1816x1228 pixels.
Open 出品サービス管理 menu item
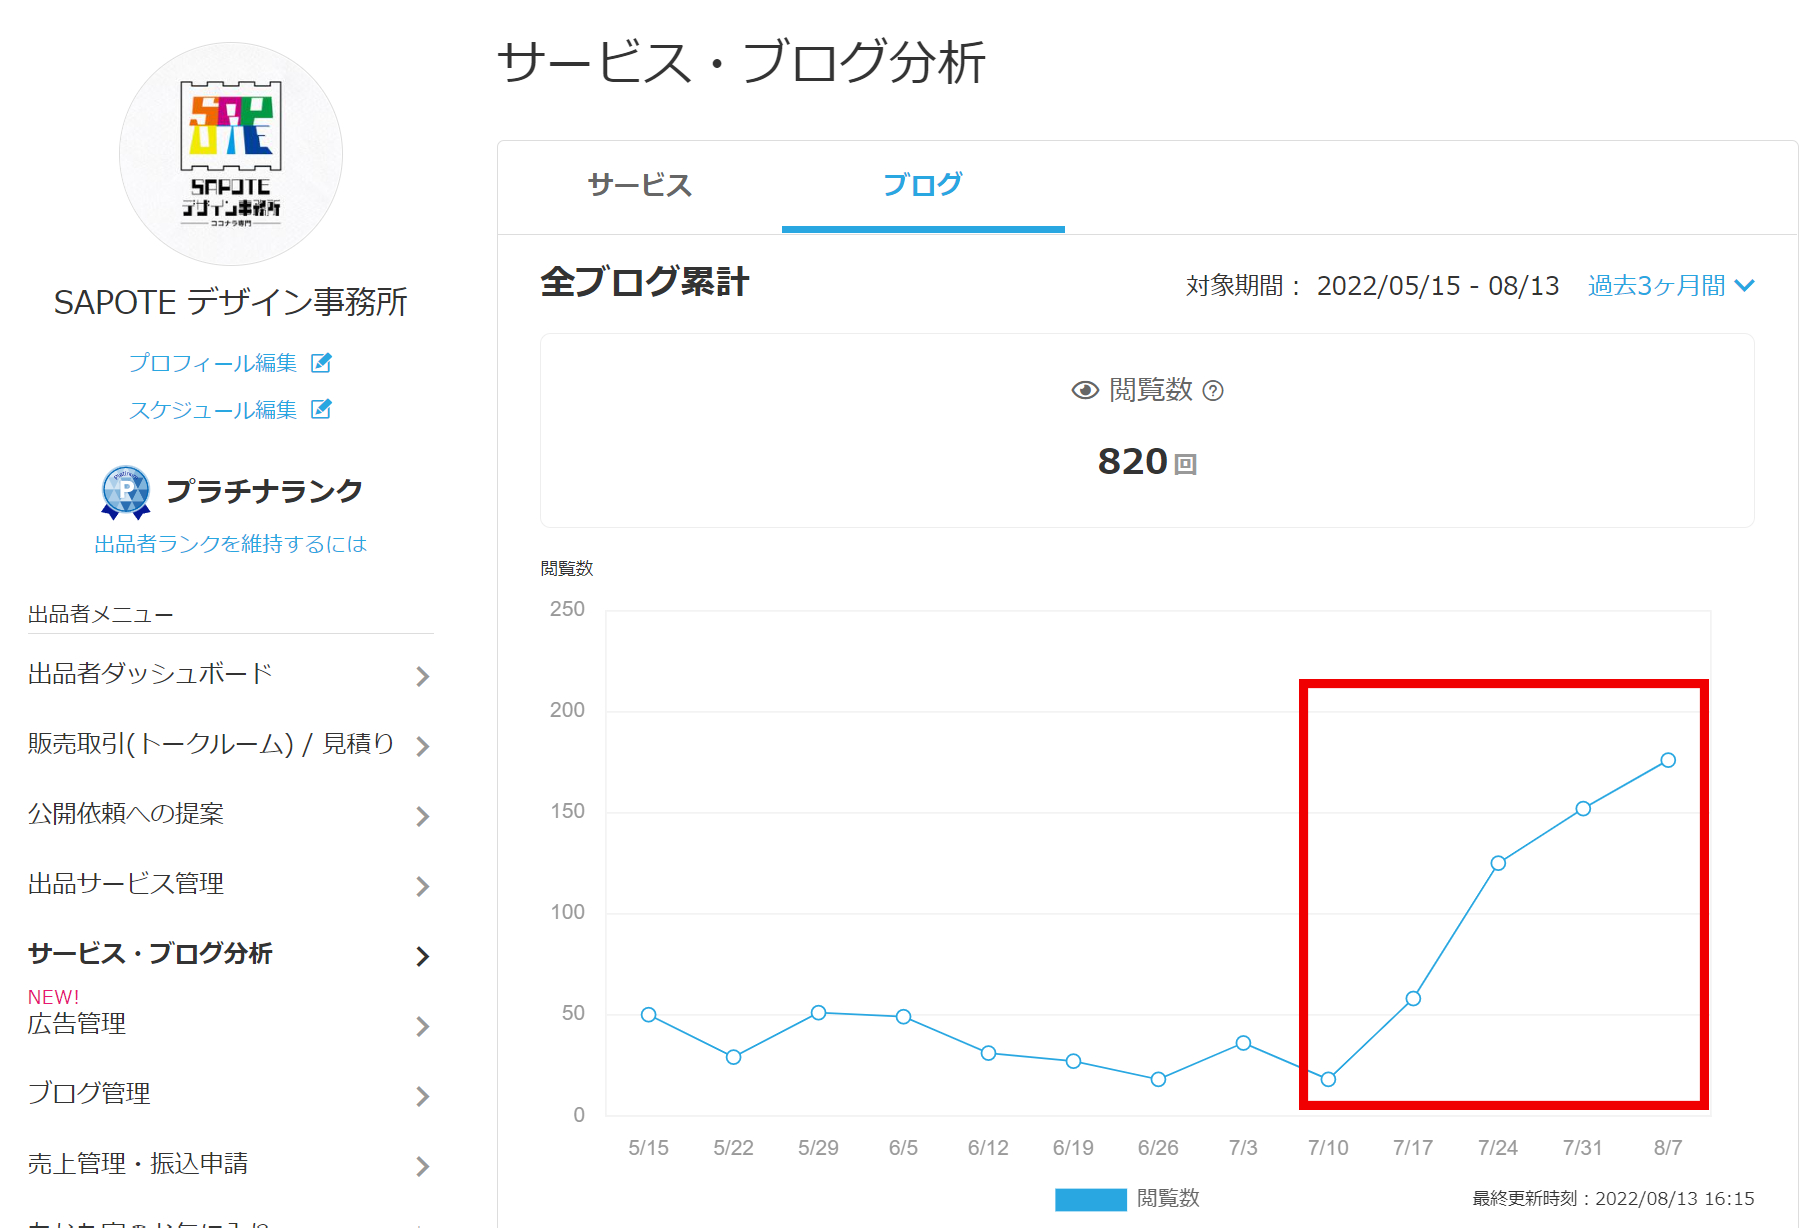point(126,884)
